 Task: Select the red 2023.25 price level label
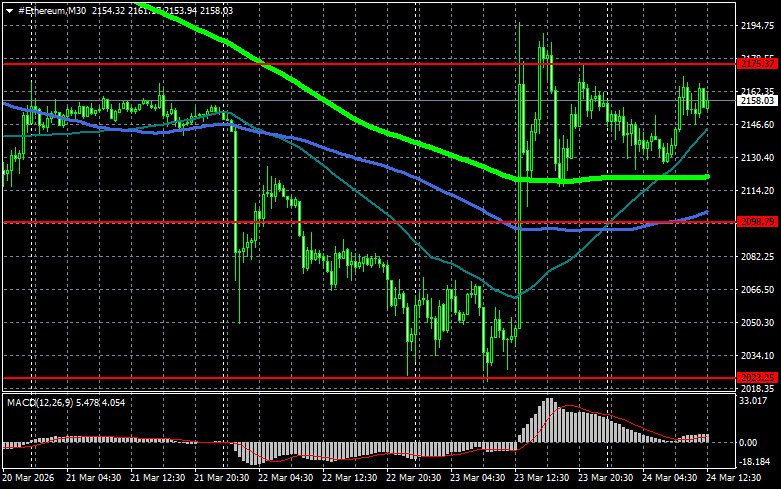(x=757, y=377)
